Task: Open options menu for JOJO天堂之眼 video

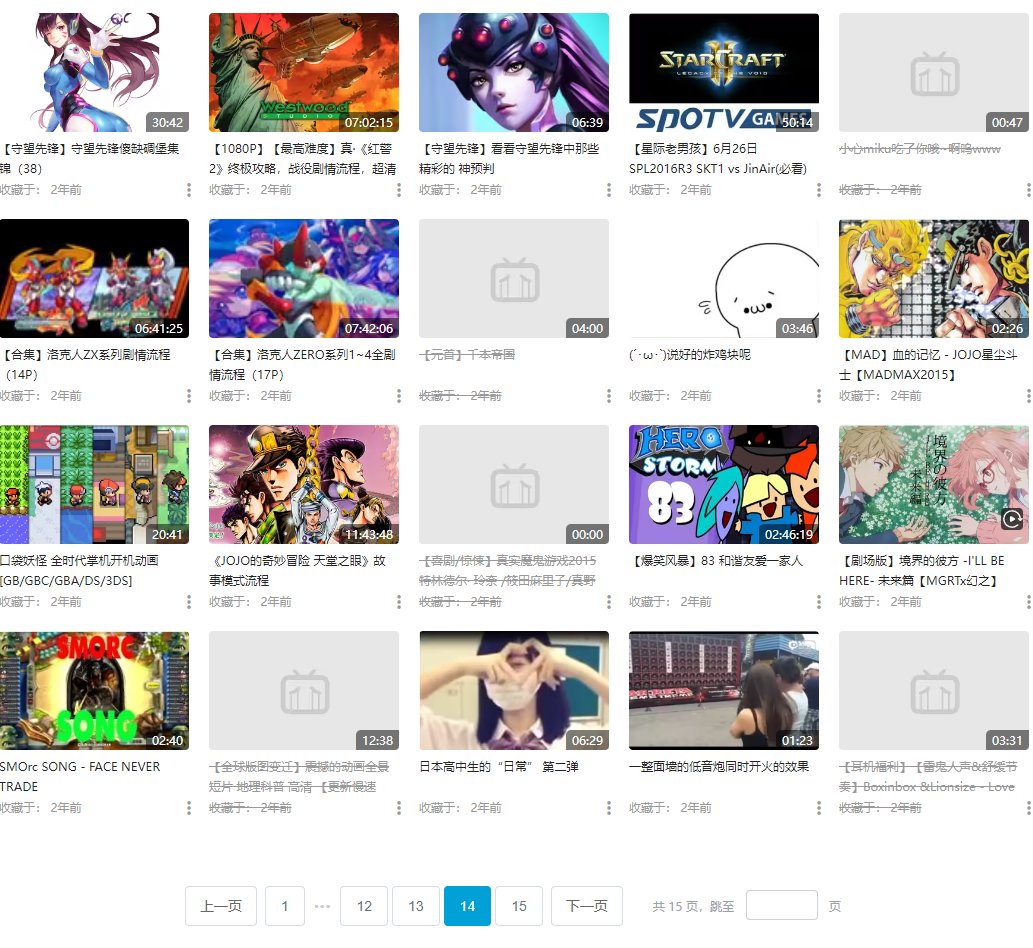Action: pyautogui.click(x=399, y=602)
